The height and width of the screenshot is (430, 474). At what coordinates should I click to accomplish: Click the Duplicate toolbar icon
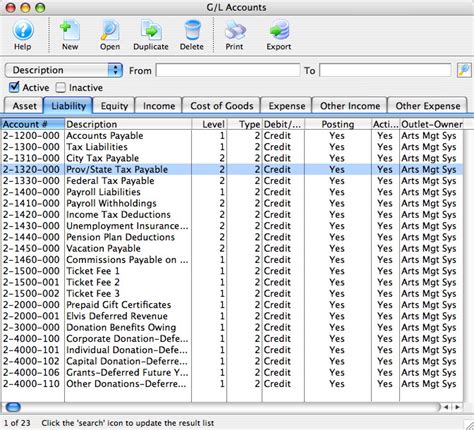pos(151,30)
